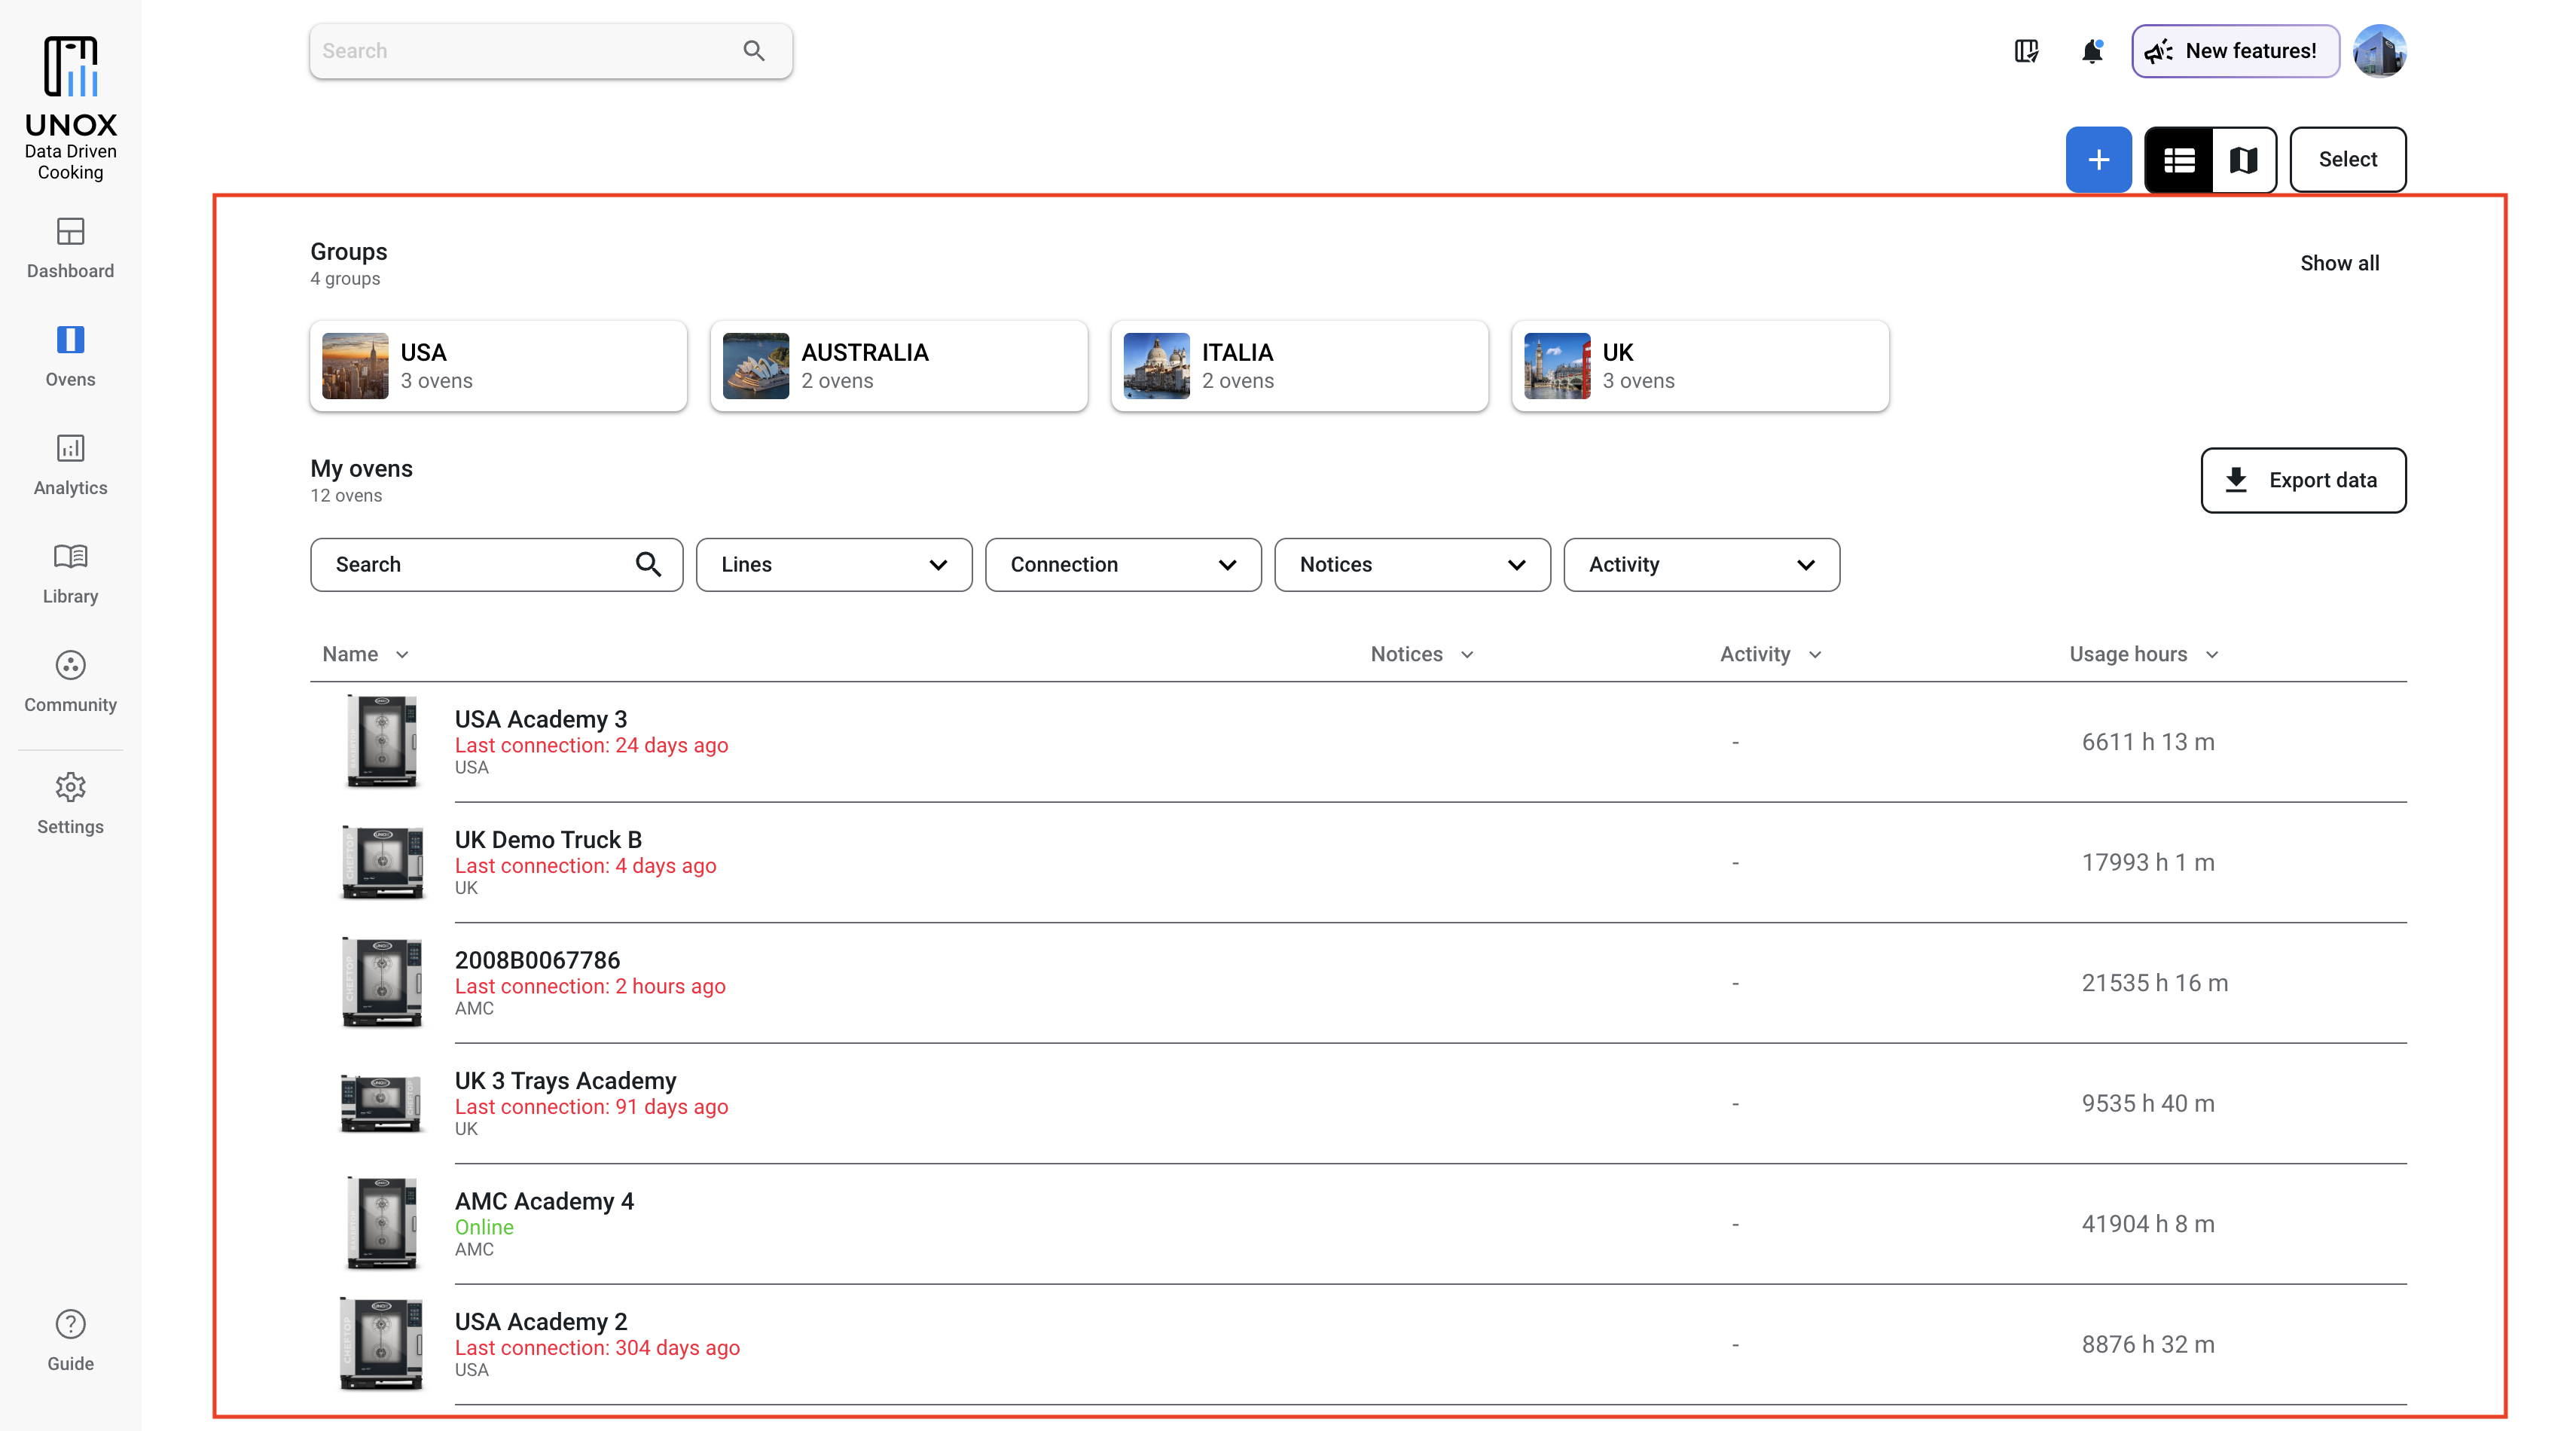Viewport: 2576px width, 1431px height.
Task: Open the Guide help icon
Action: (x=70, y=1340)
